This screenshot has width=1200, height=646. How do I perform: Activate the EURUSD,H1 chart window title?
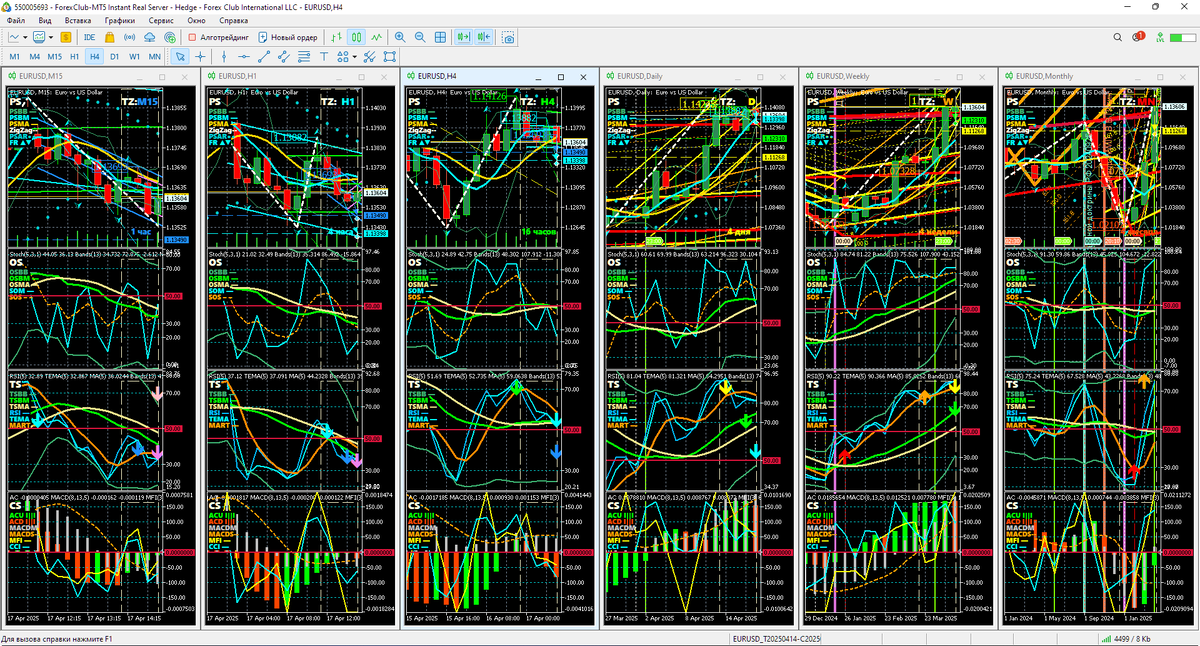pos(237,76)
